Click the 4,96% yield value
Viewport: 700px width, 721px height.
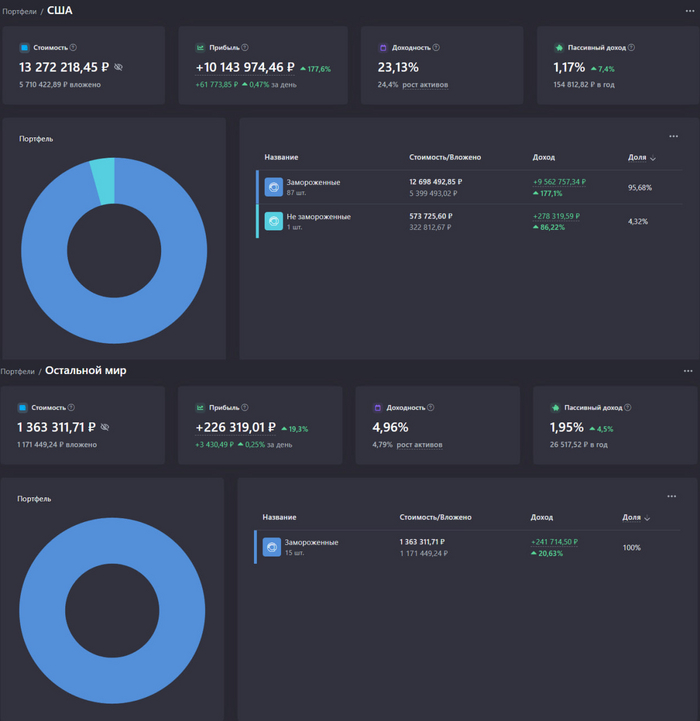click(x=390, y=428)
